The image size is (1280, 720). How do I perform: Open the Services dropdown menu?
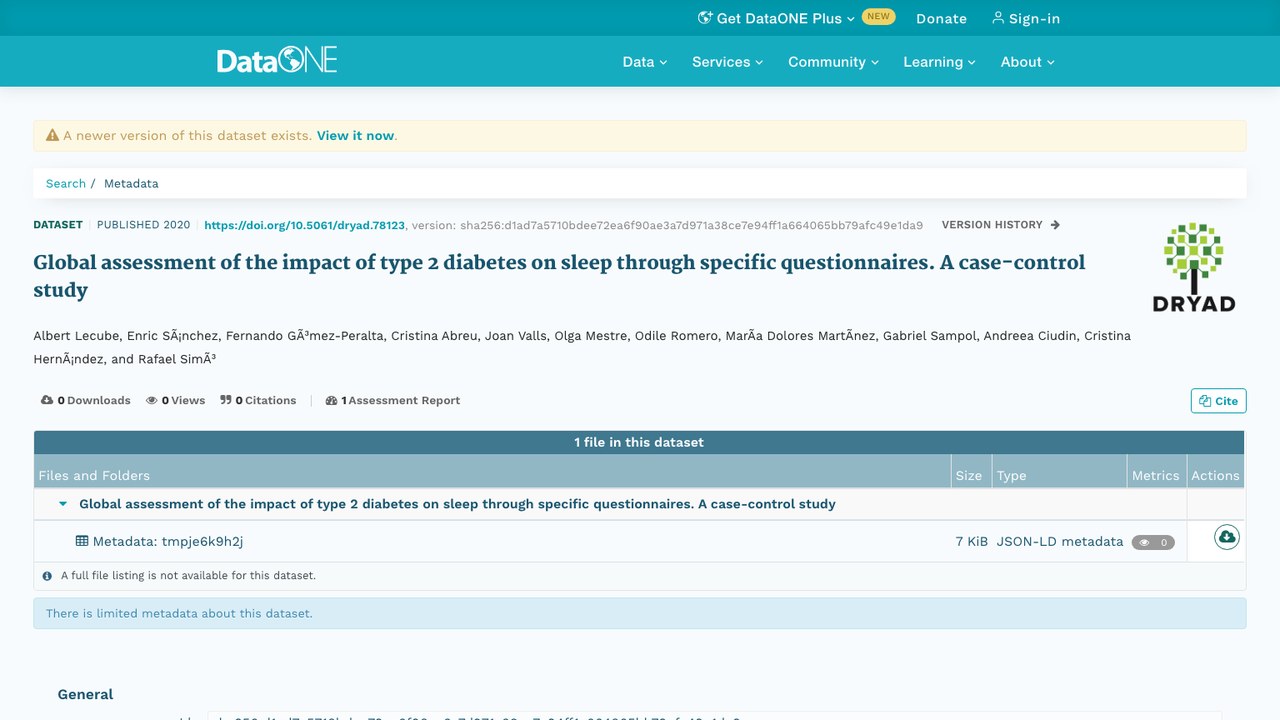(727, 61)
